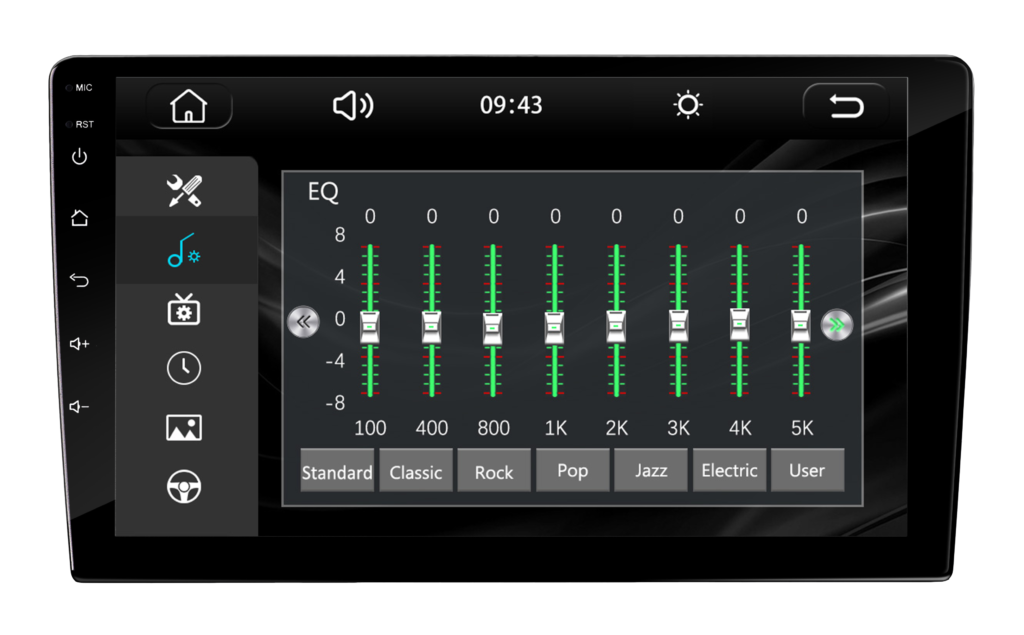The width and height of the screenshot is (1024, 635).
Task: Open volume speaker control
Action: coord(353,105)
